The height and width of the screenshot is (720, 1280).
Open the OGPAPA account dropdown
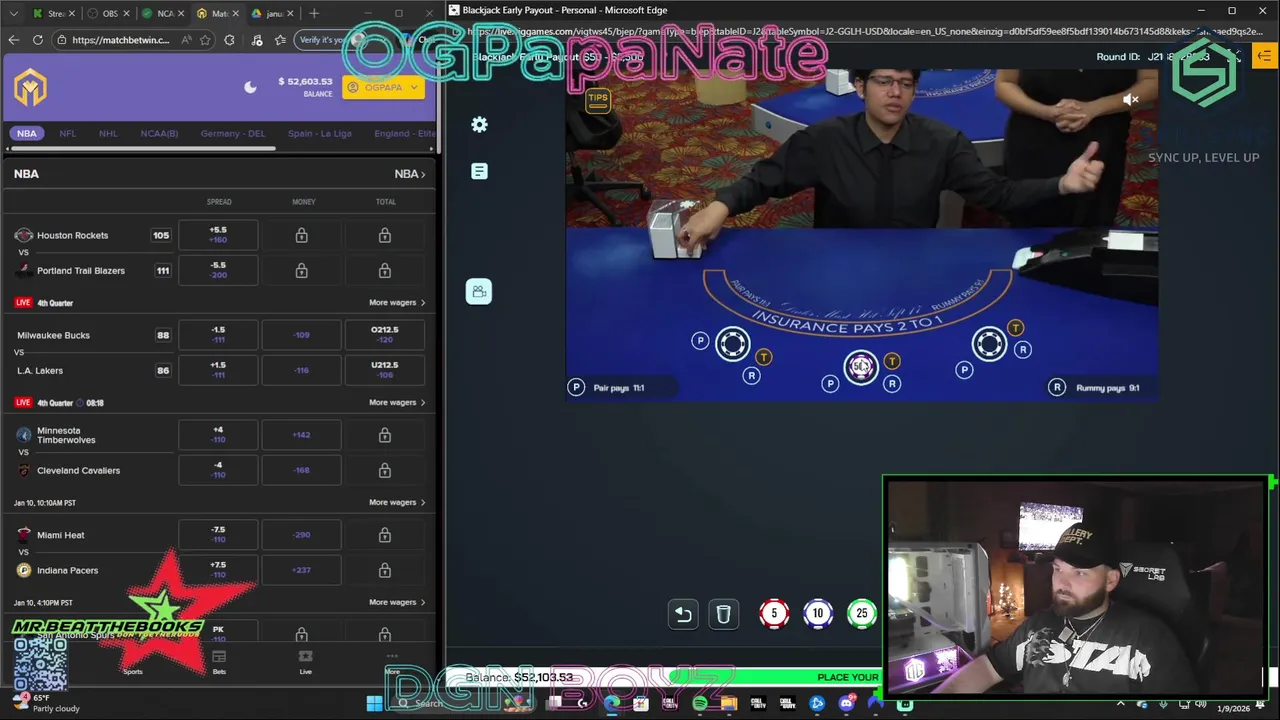point(383,87)
